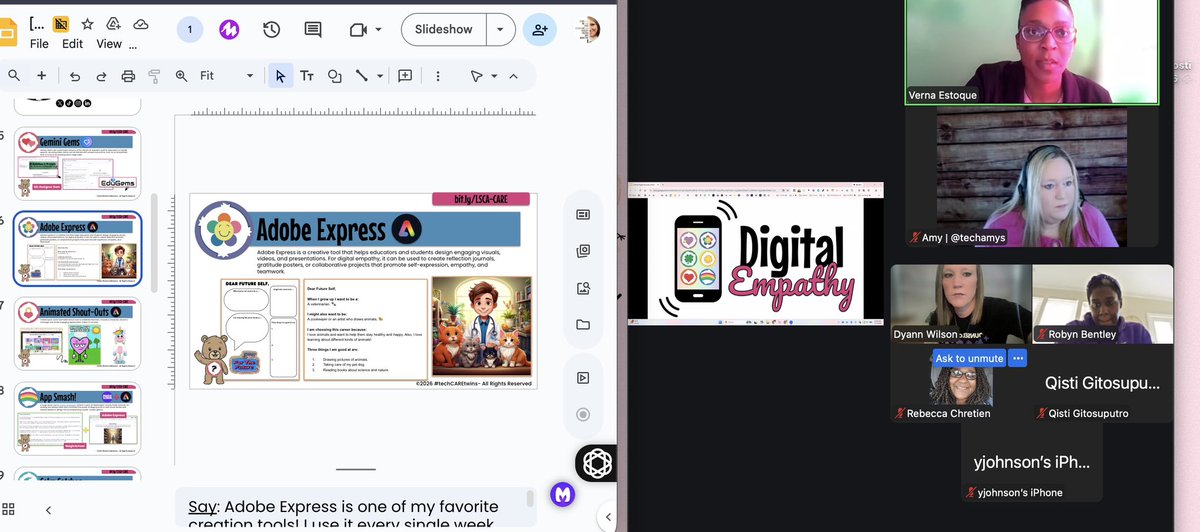Screen dimensions: 1200x532
Task: Show the hidden menus ellipsis
Action: (134, 46)
